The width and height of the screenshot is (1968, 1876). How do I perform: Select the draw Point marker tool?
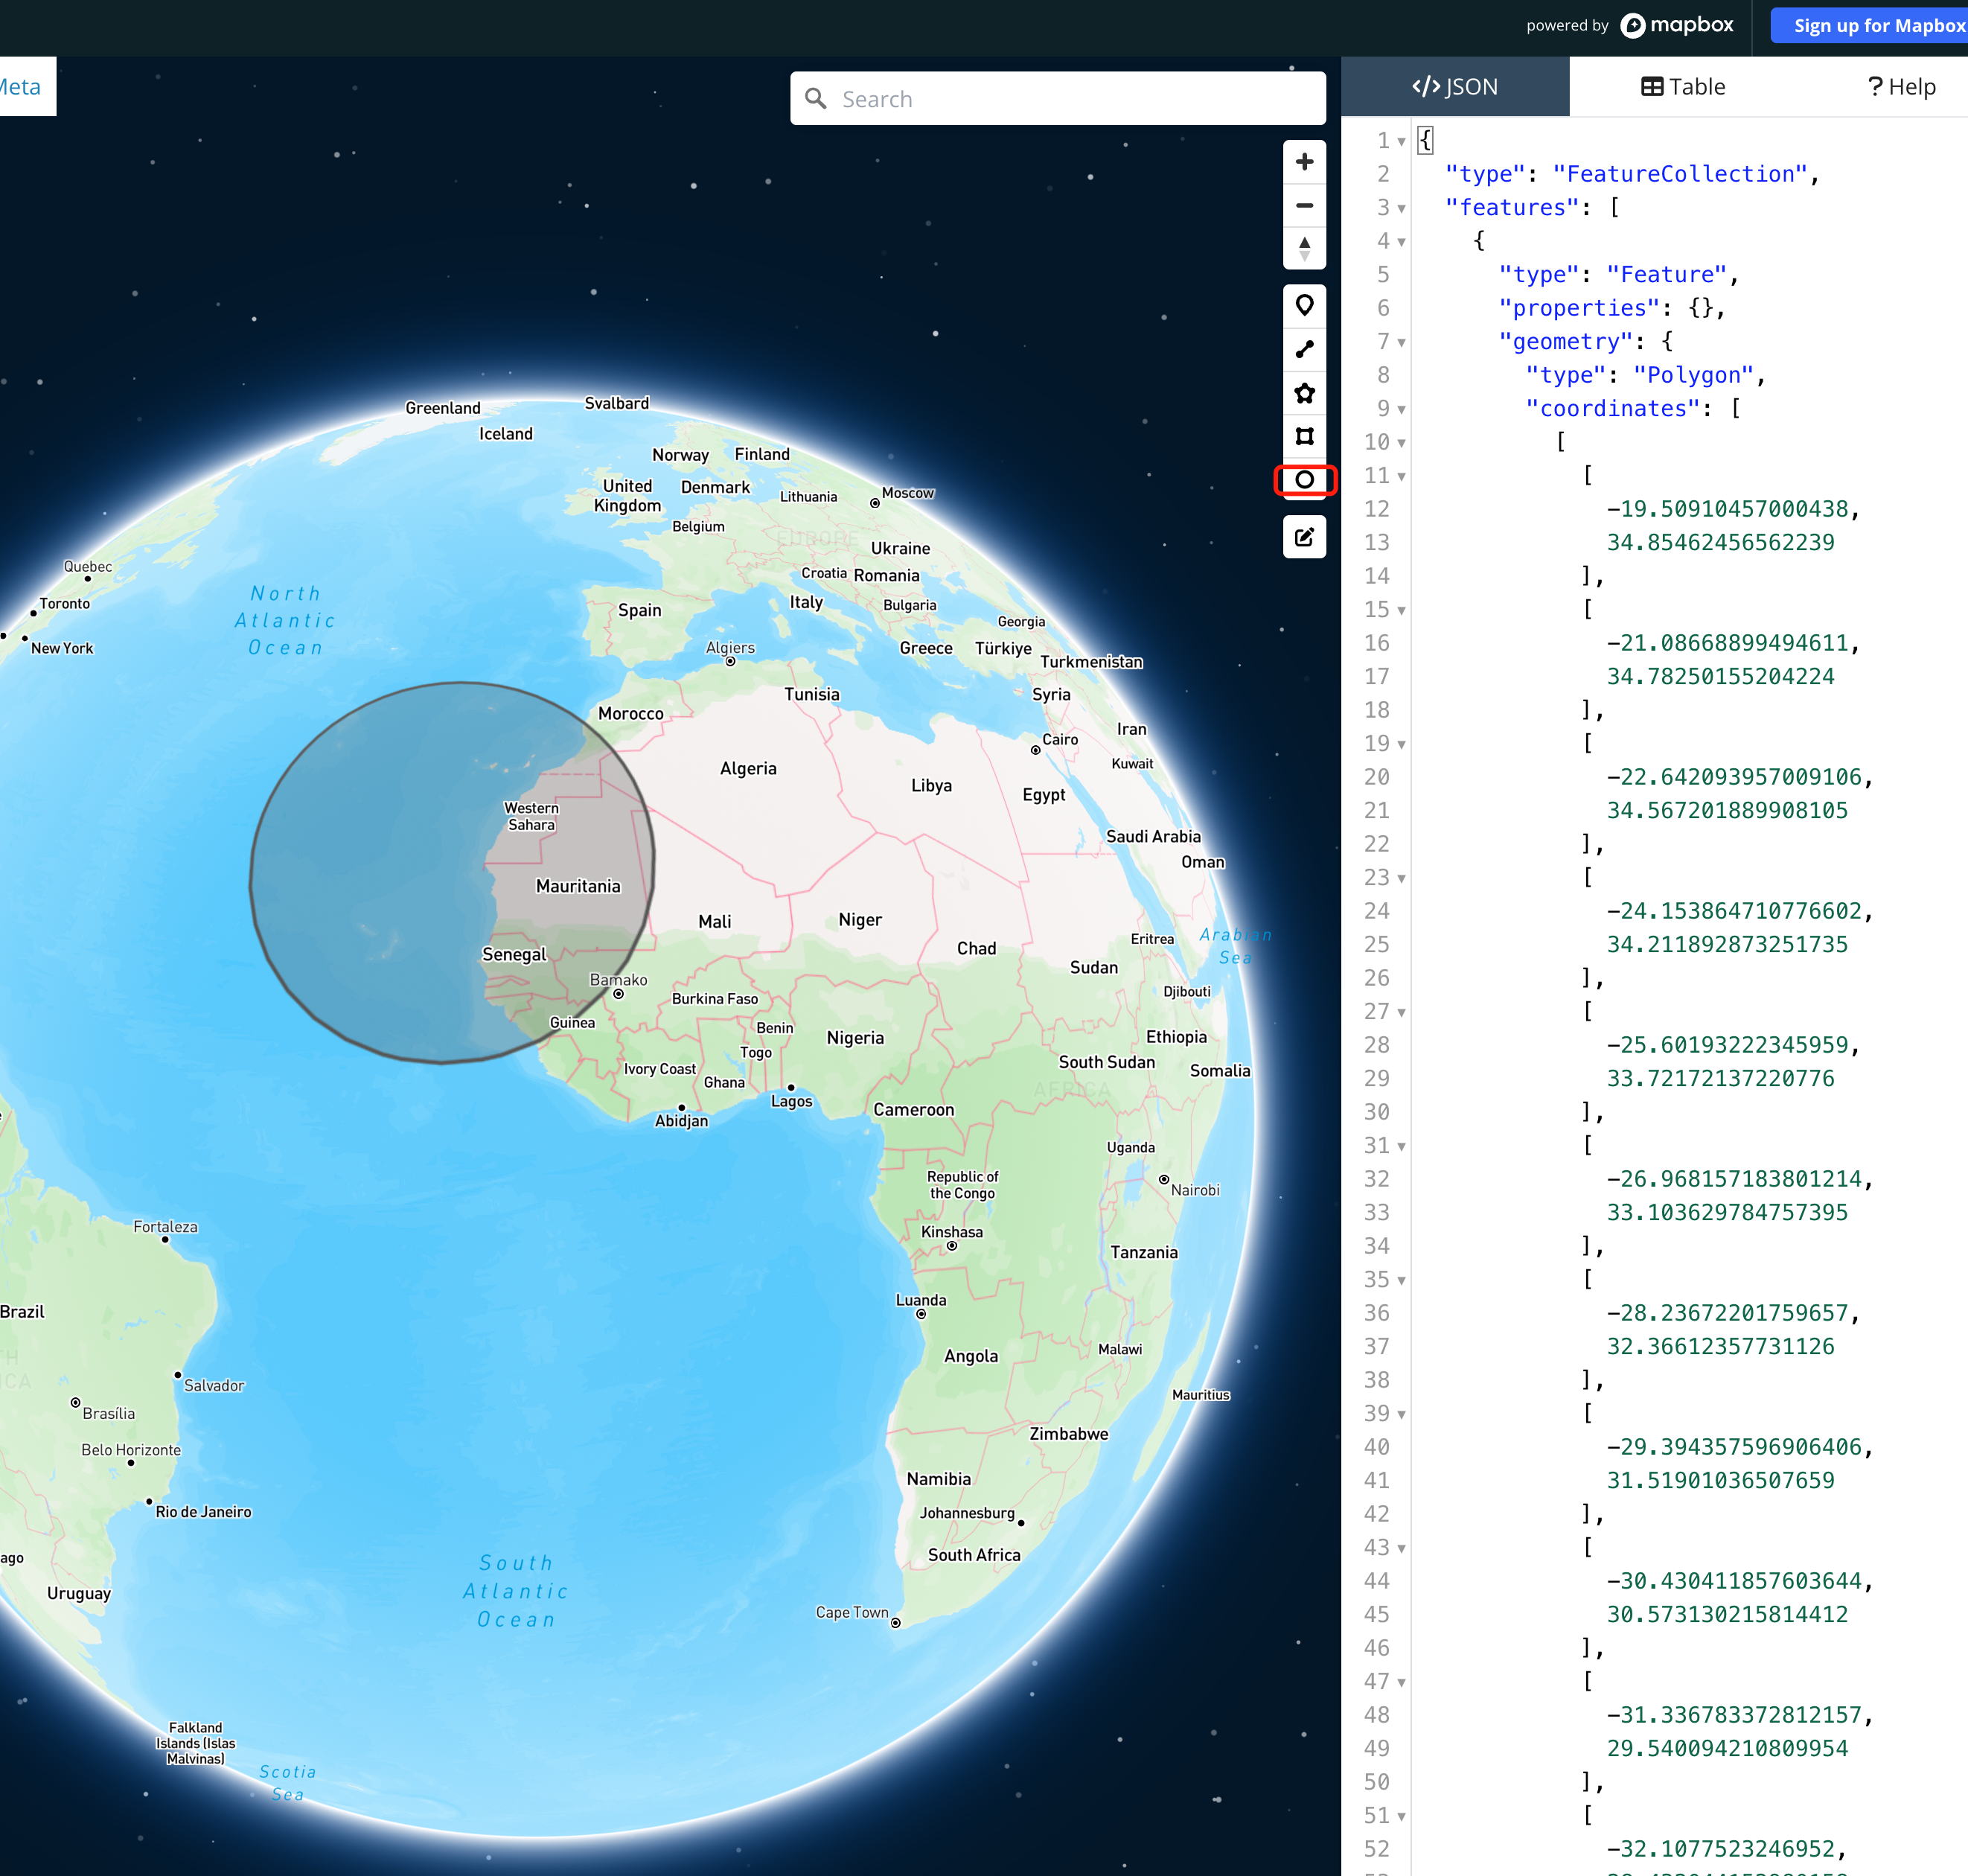click(x=1304, y=306)
